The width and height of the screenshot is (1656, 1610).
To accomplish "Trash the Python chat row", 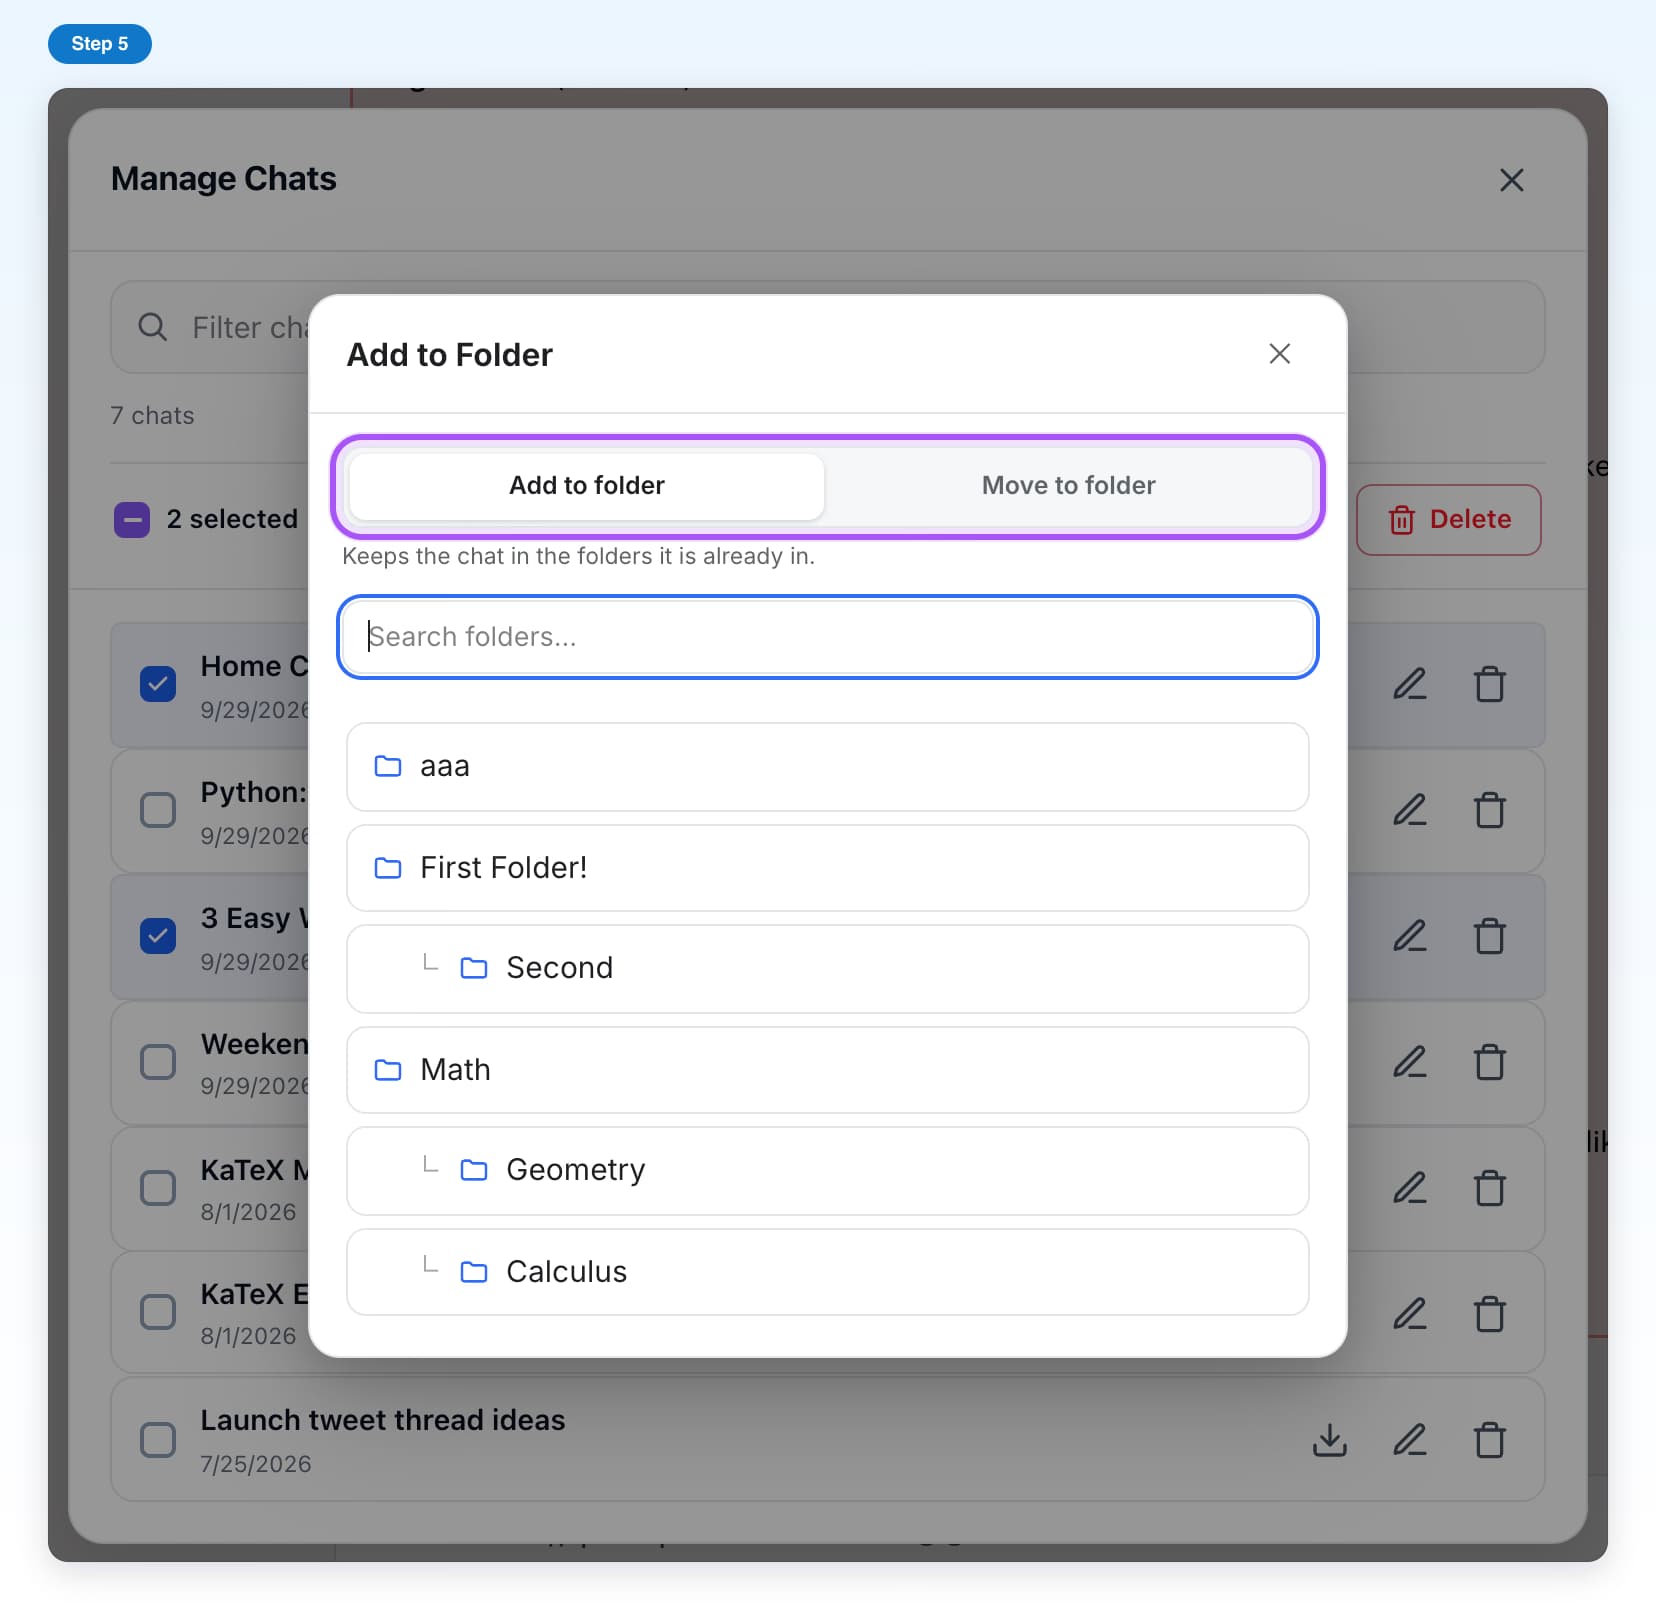I will pyautogui.click(x=1490, y=810).
